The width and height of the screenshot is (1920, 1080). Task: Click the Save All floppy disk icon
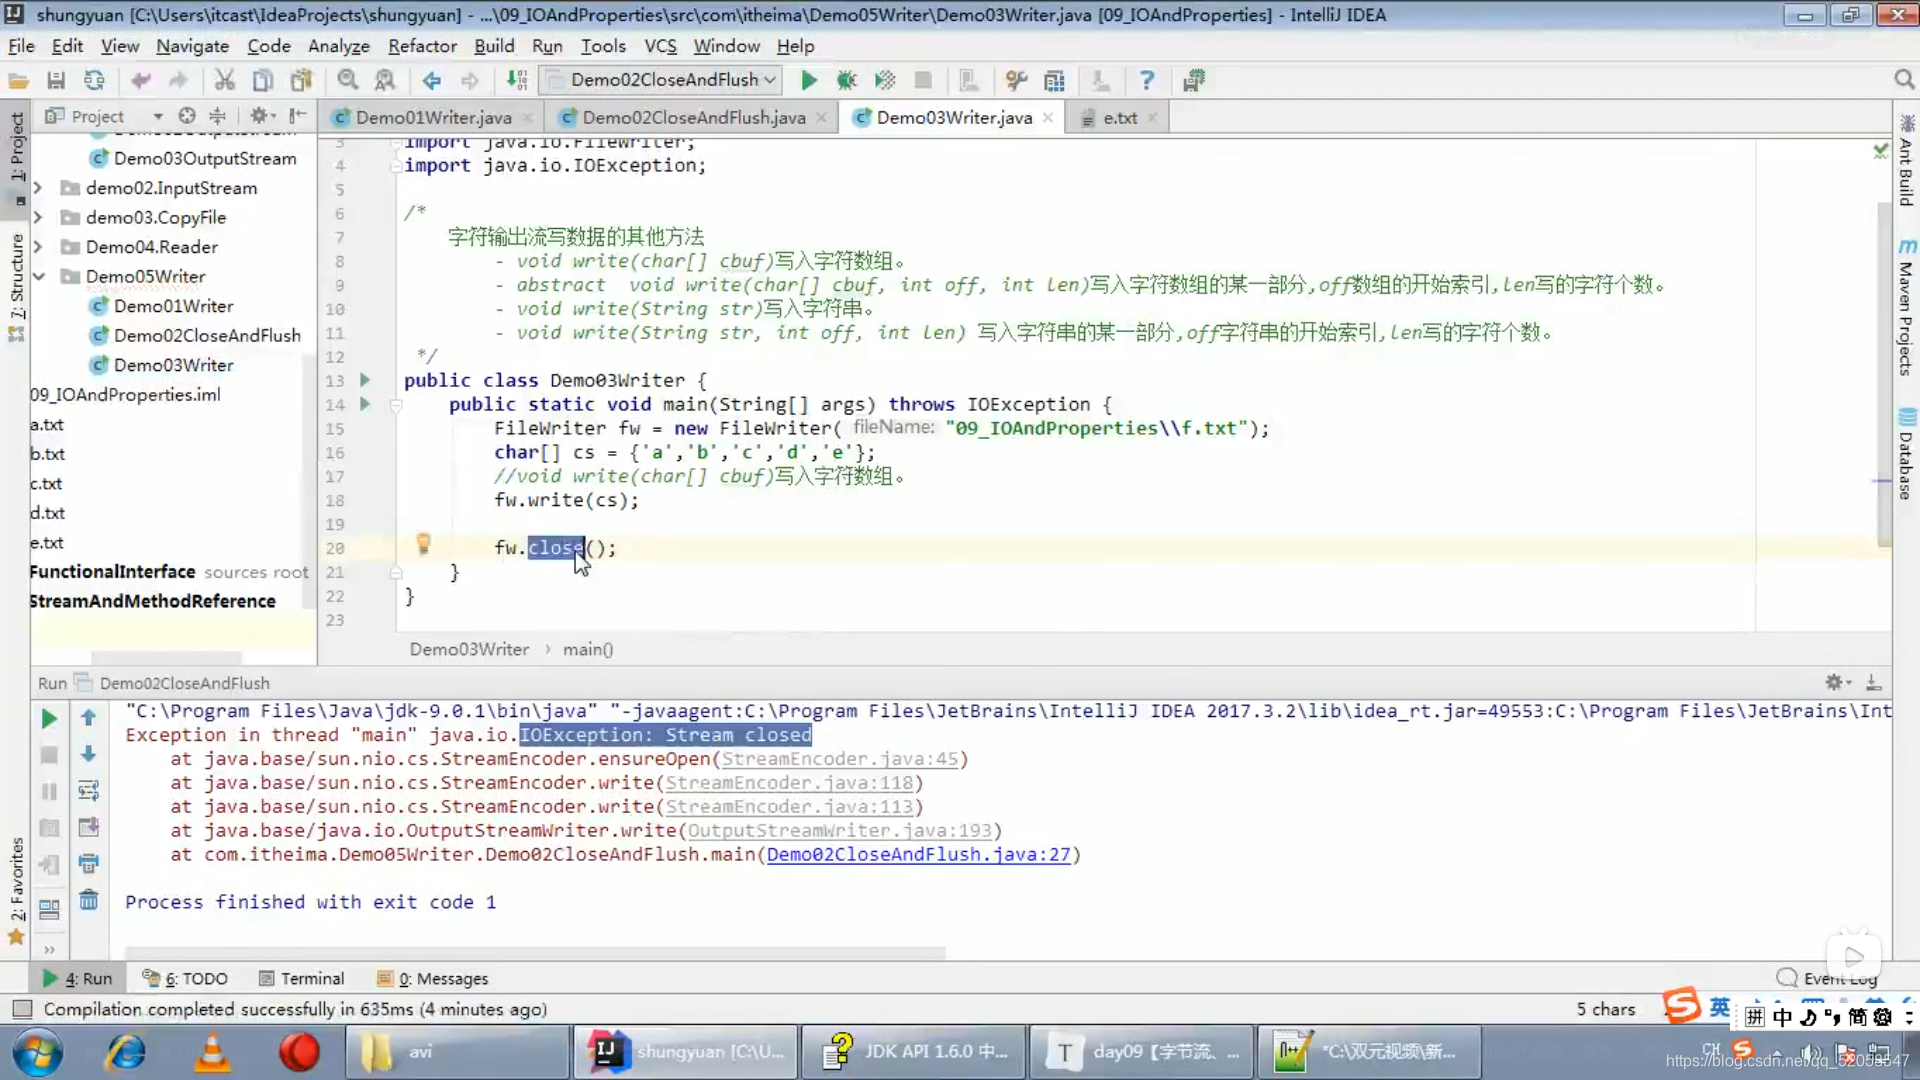coord(56,80)
